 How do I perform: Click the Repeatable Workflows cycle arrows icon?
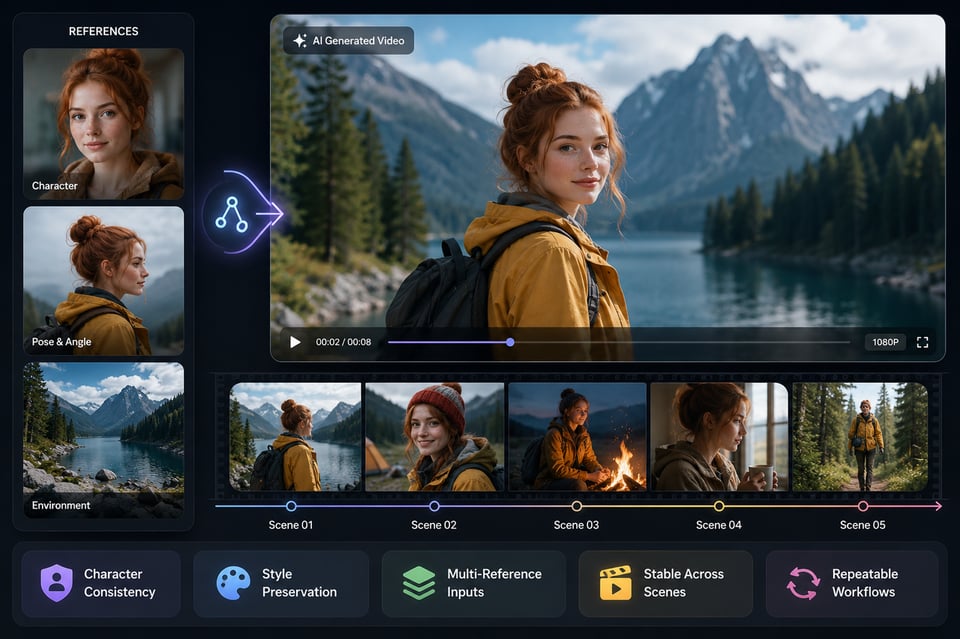pyautogui.click(x=803, y=583)
